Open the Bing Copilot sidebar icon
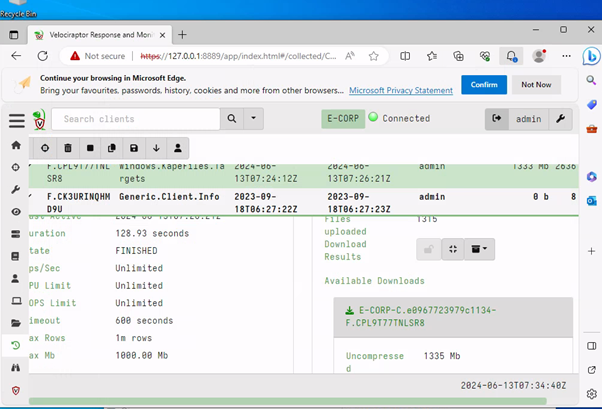This screenshot has width=602, height=409. (x=592, y=56)
